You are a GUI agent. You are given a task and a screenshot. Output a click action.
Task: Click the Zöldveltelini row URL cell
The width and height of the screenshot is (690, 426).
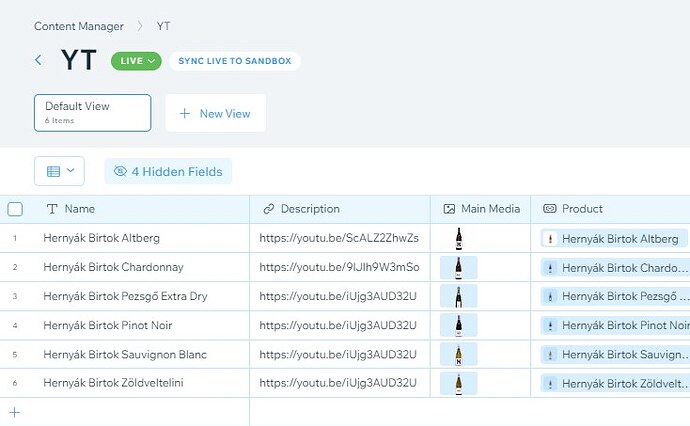tap(340, 383)
